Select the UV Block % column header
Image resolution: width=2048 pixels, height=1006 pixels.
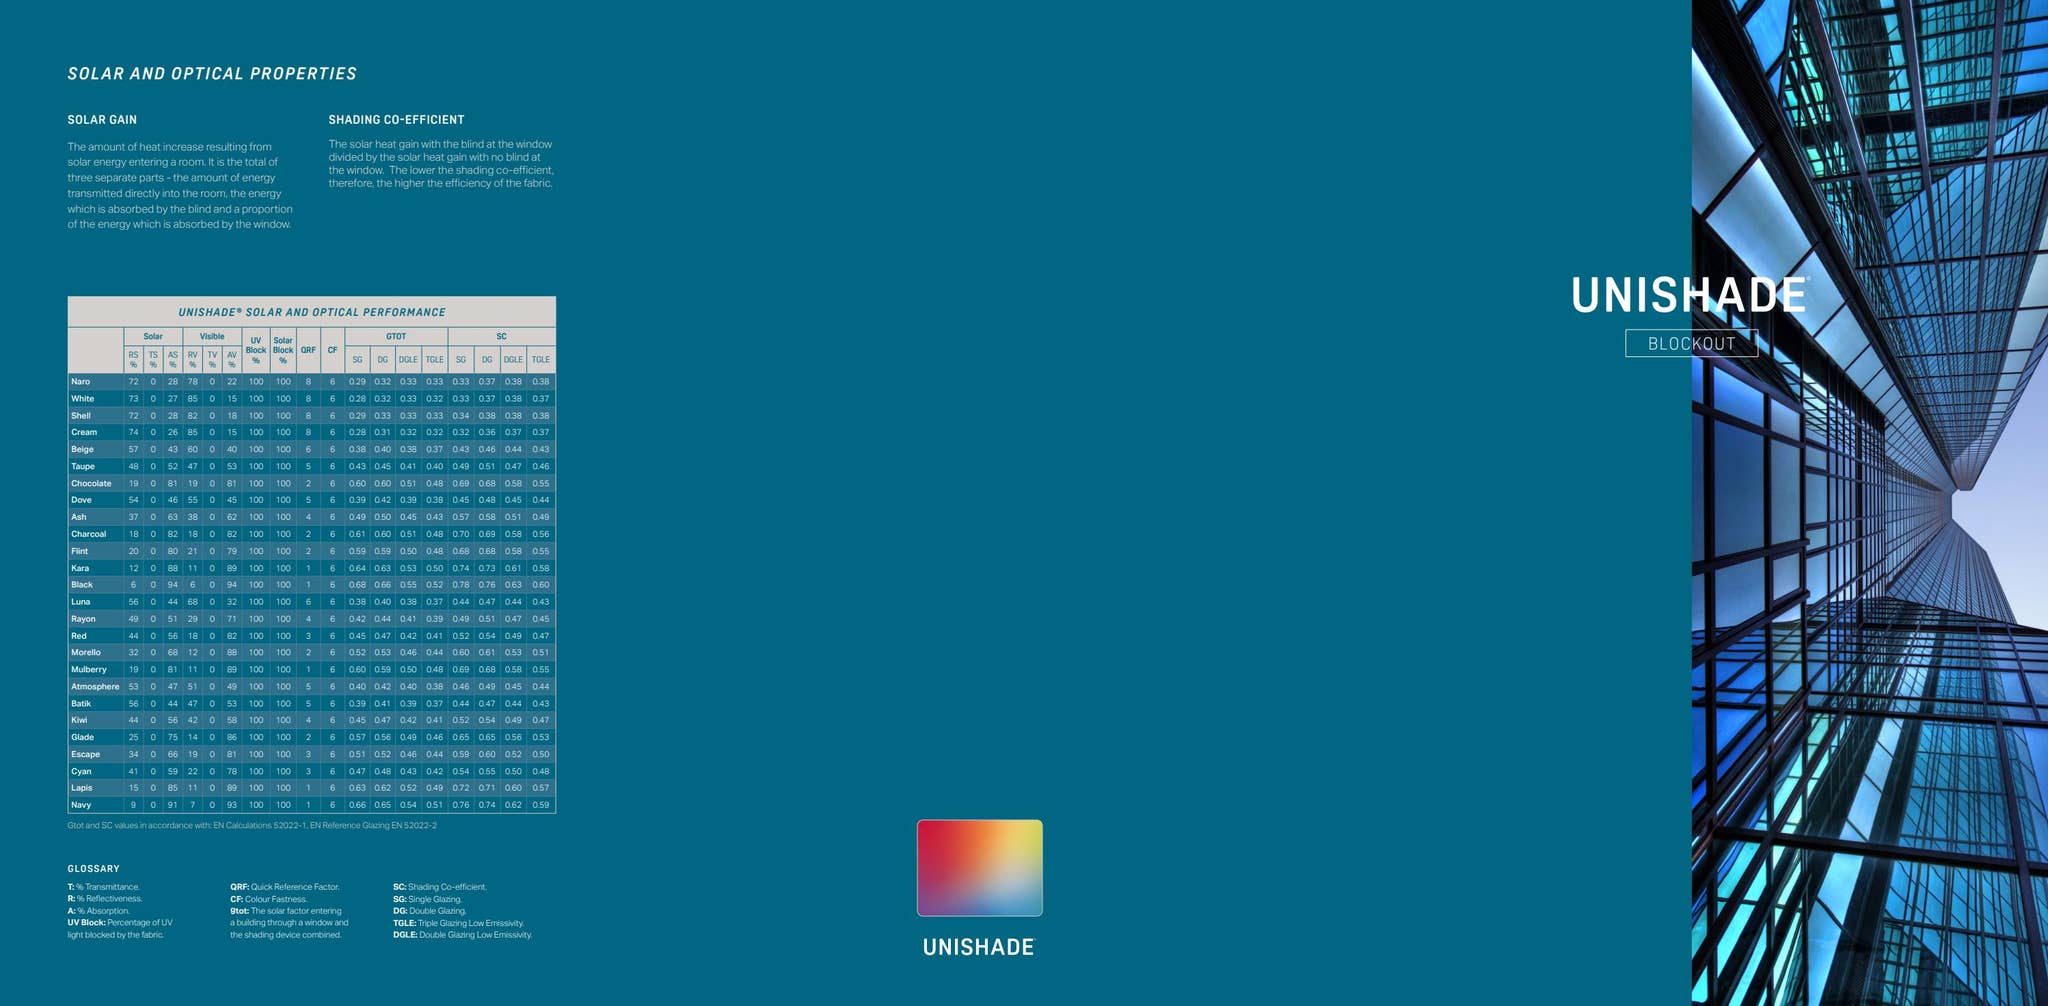[x=256, y=350]
